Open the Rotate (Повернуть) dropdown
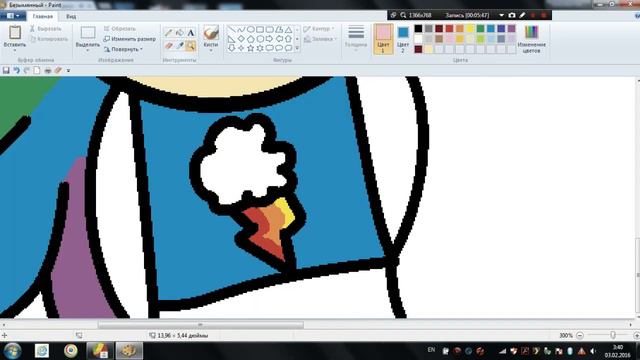The image size is (640, 360). point(123,49)
